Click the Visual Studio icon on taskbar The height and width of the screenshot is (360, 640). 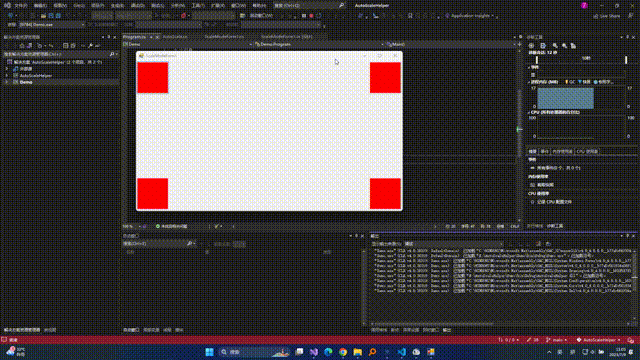point(313,352)
